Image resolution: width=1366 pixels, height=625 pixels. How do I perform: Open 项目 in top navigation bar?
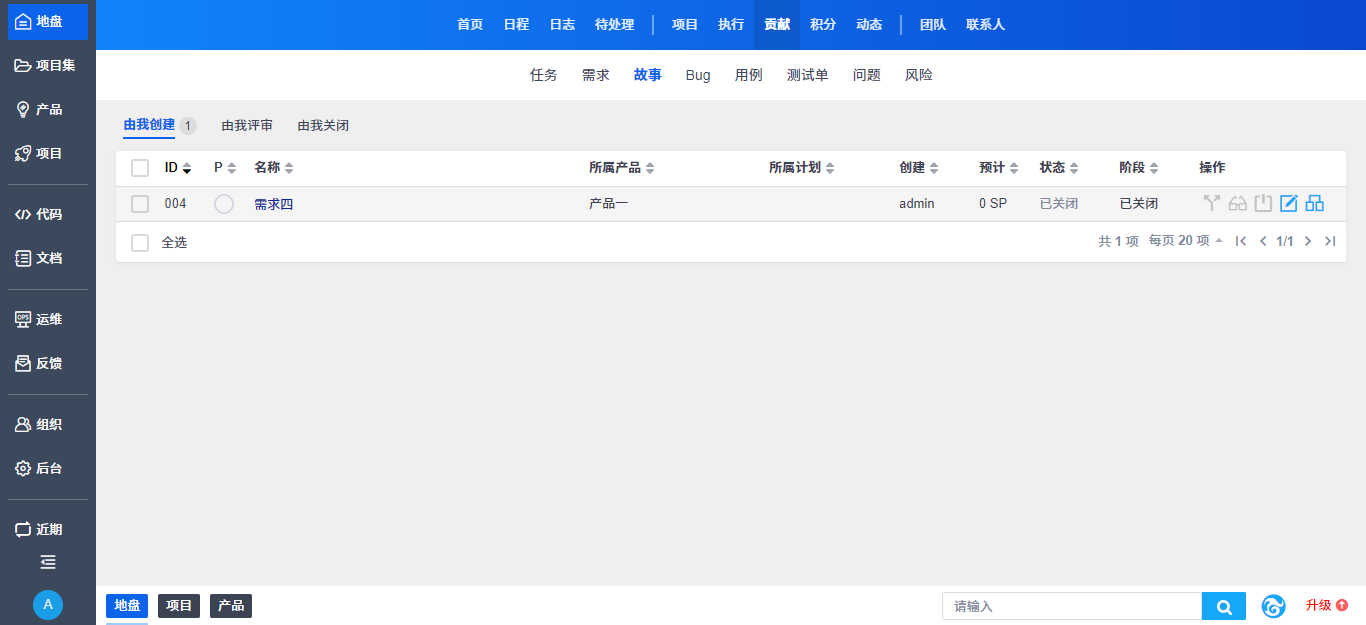[685, 25]
